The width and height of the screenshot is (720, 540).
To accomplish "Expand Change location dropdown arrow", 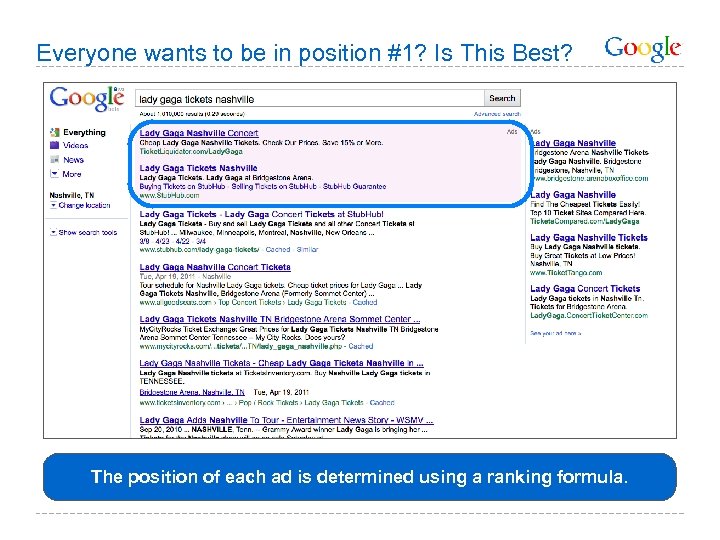I will pyautogui.click(x=53, y=205).
